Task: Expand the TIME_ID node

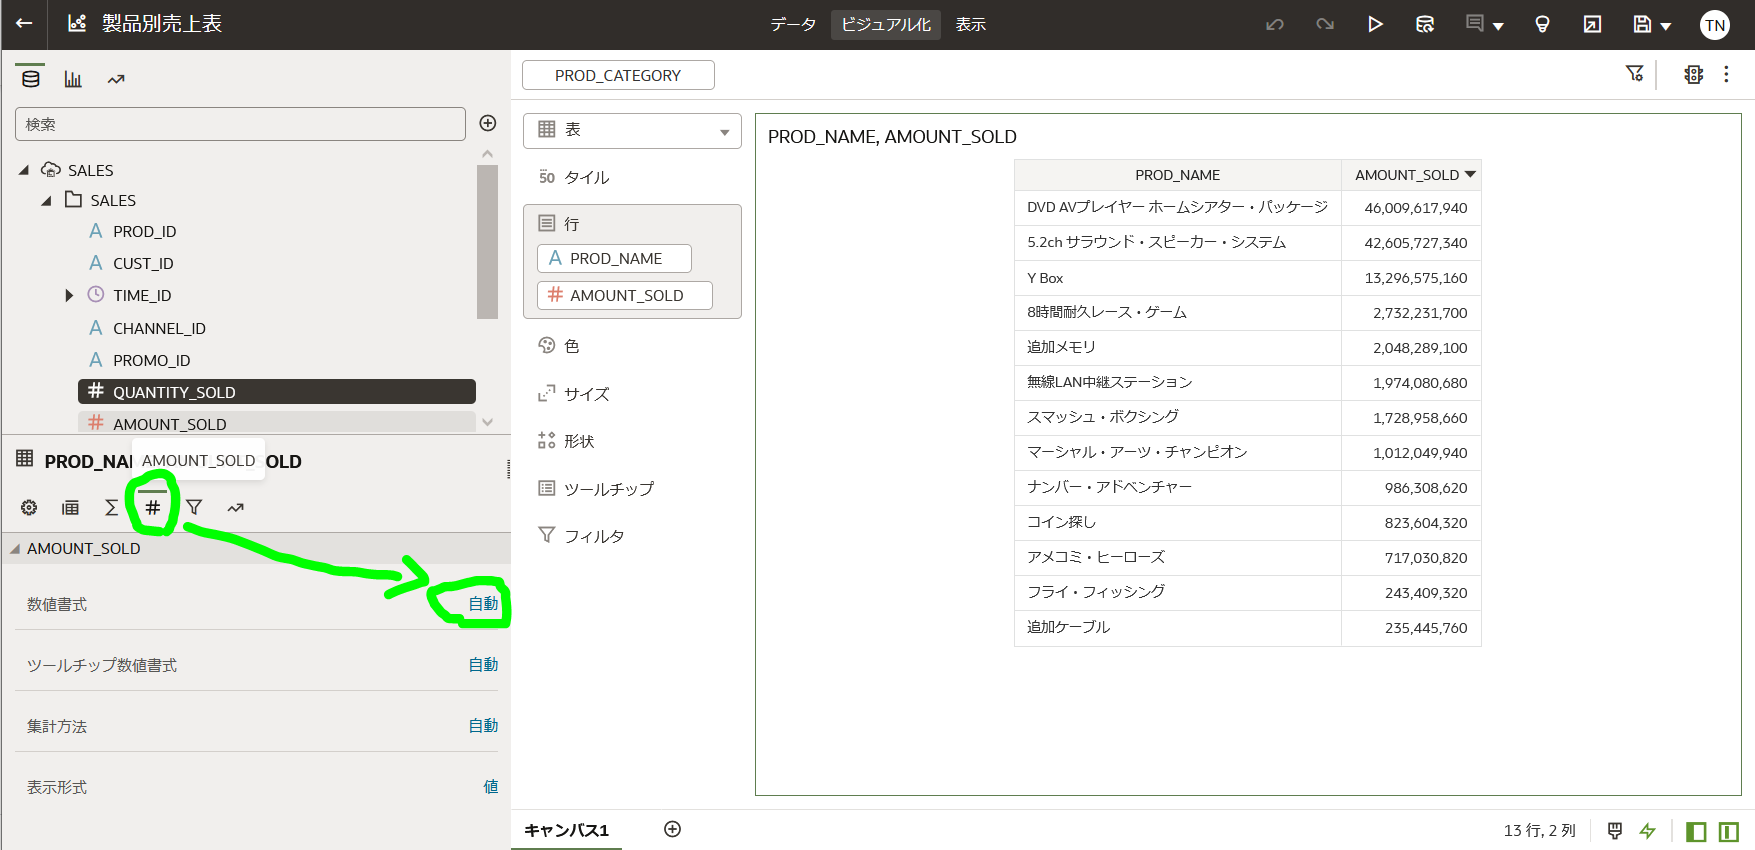Action: (69, 295)
